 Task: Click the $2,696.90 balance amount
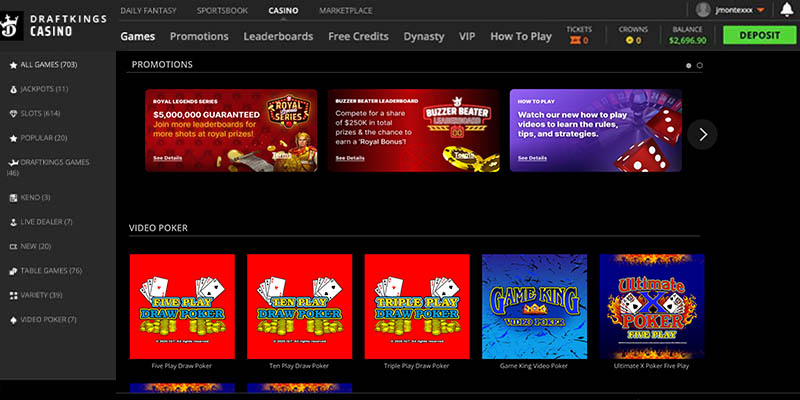pyautogui.click(x=687, y=40)
